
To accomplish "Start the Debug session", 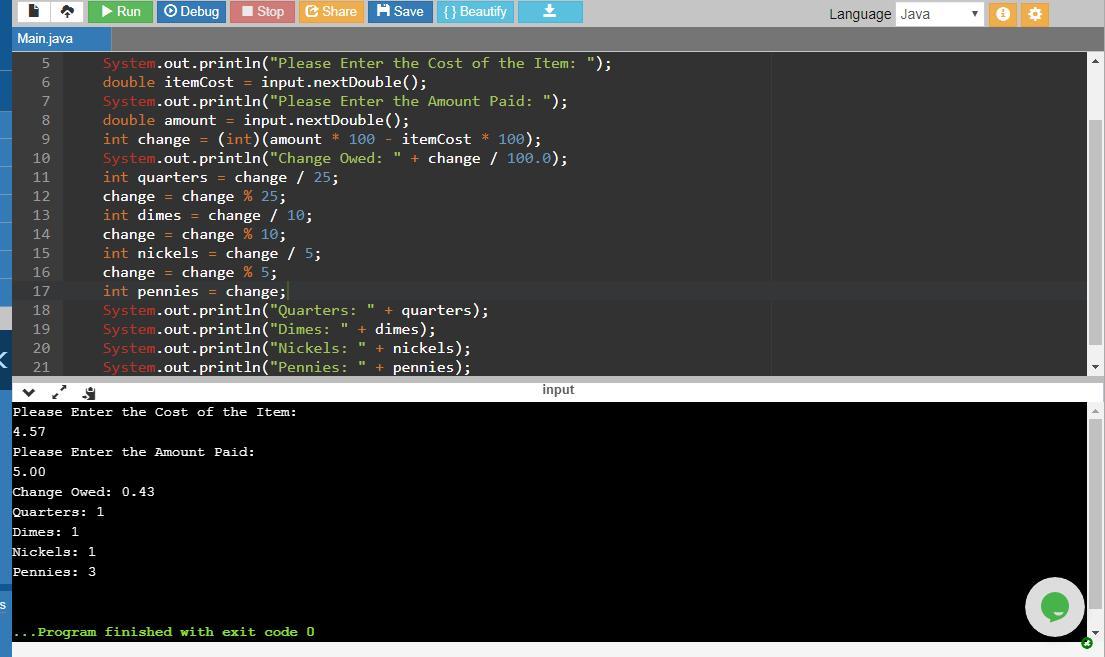I will click(191, 11).
